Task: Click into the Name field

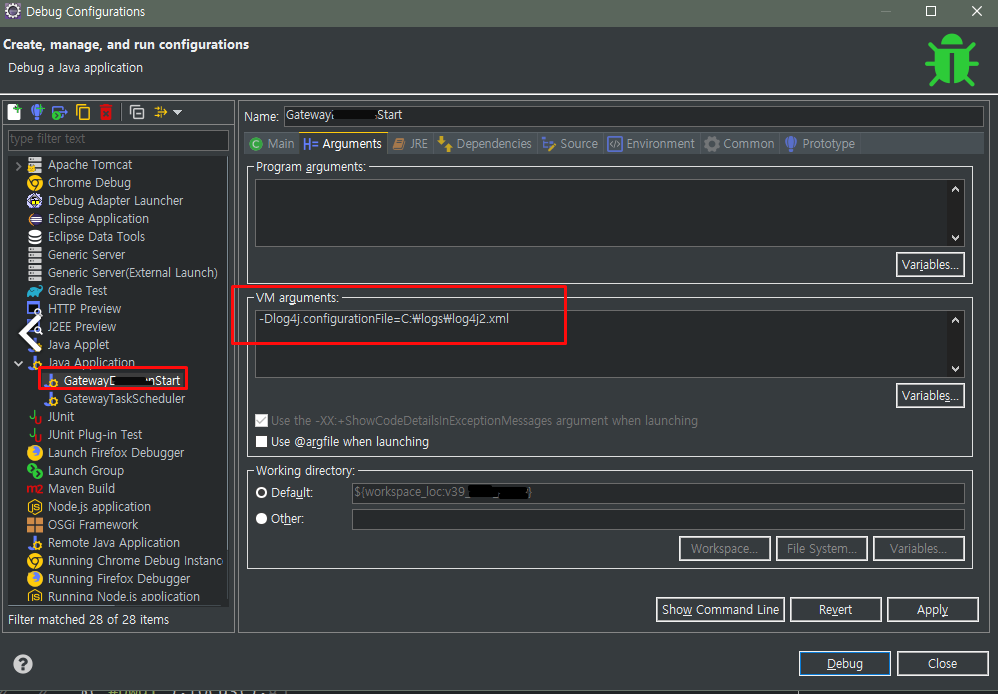Action: pyautogui.click(x=633, y=116)
